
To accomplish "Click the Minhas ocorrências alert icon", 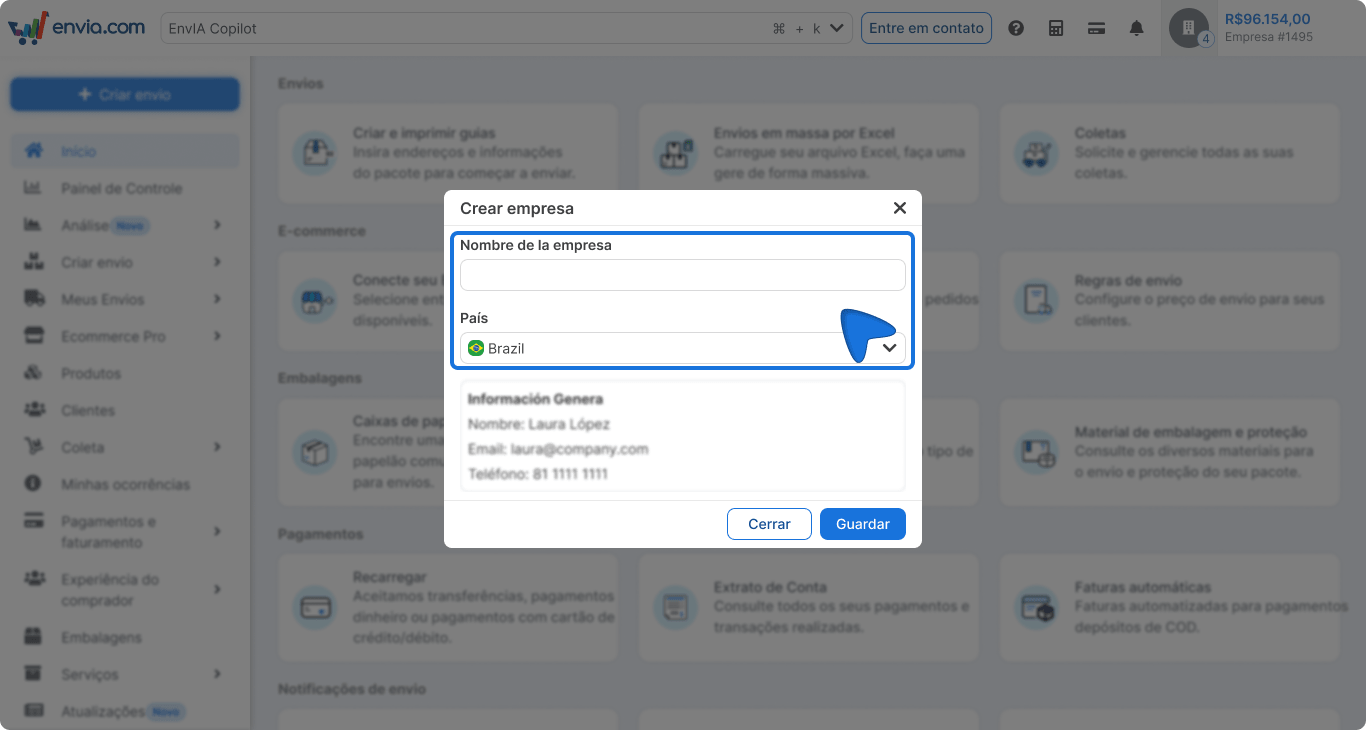I will tap(34, 484).
